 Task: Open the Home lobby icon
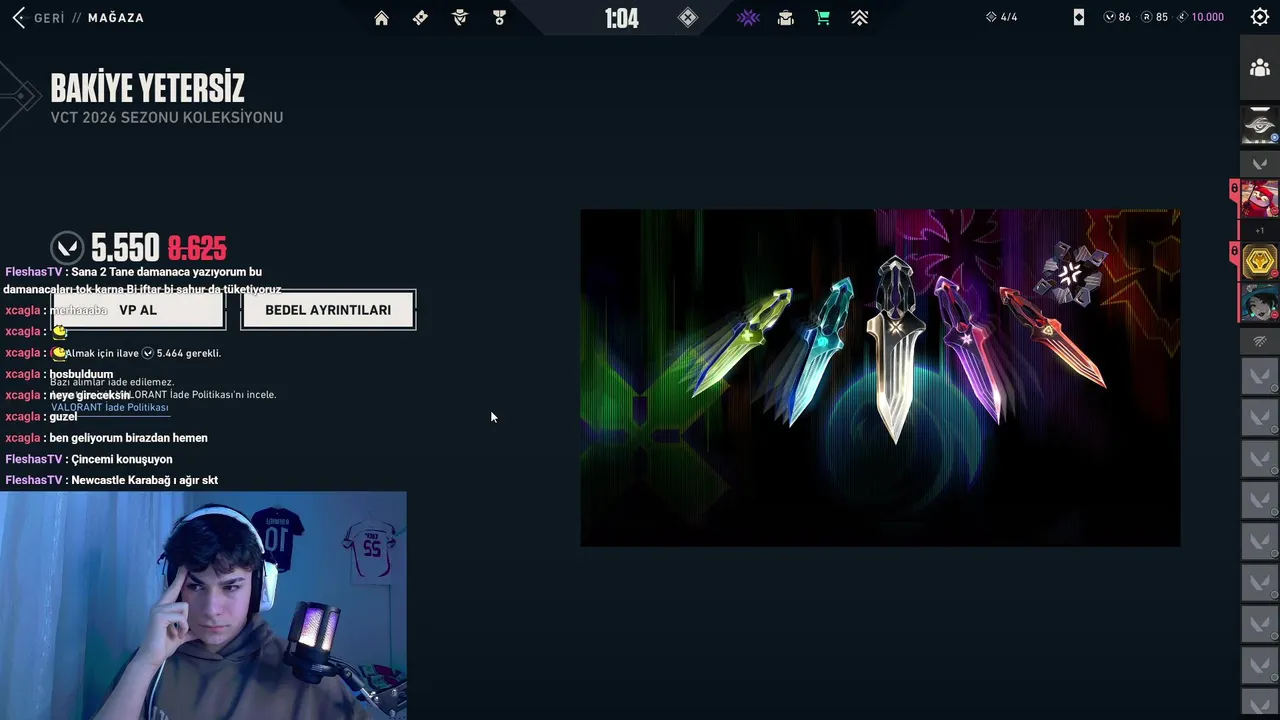pos(381,17)
